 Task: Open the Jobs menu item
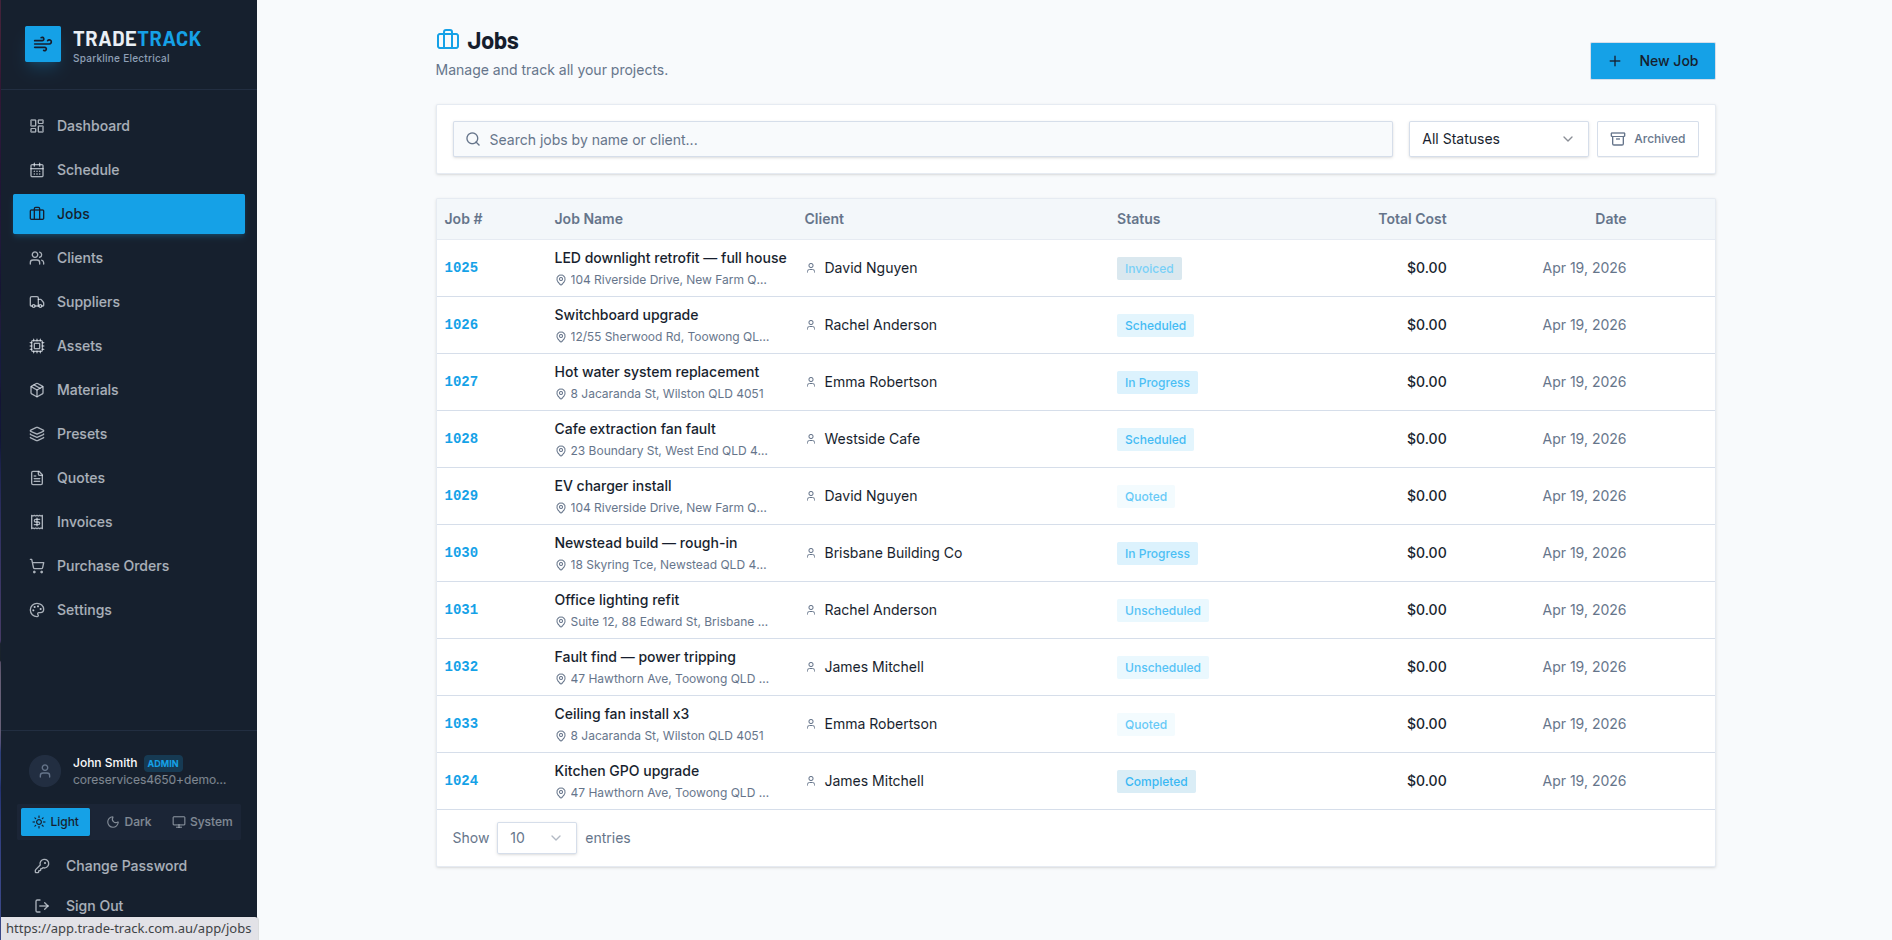(129, 214)
